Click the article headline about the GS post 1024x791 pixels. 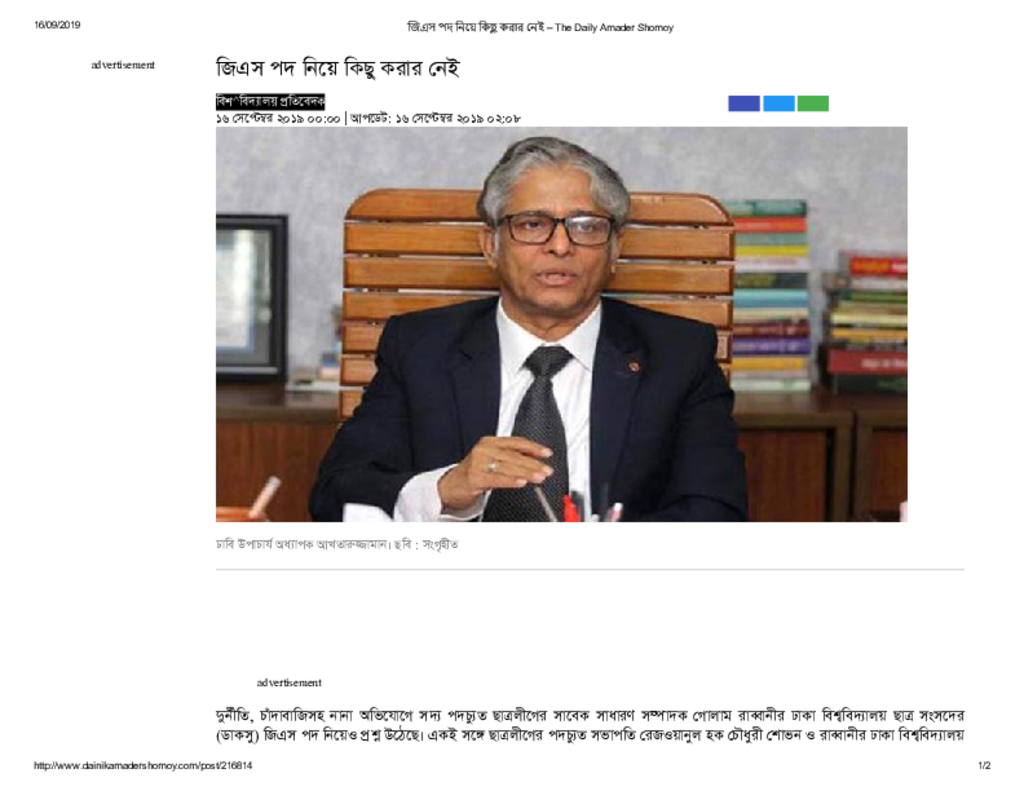click(x=338, y=68)
